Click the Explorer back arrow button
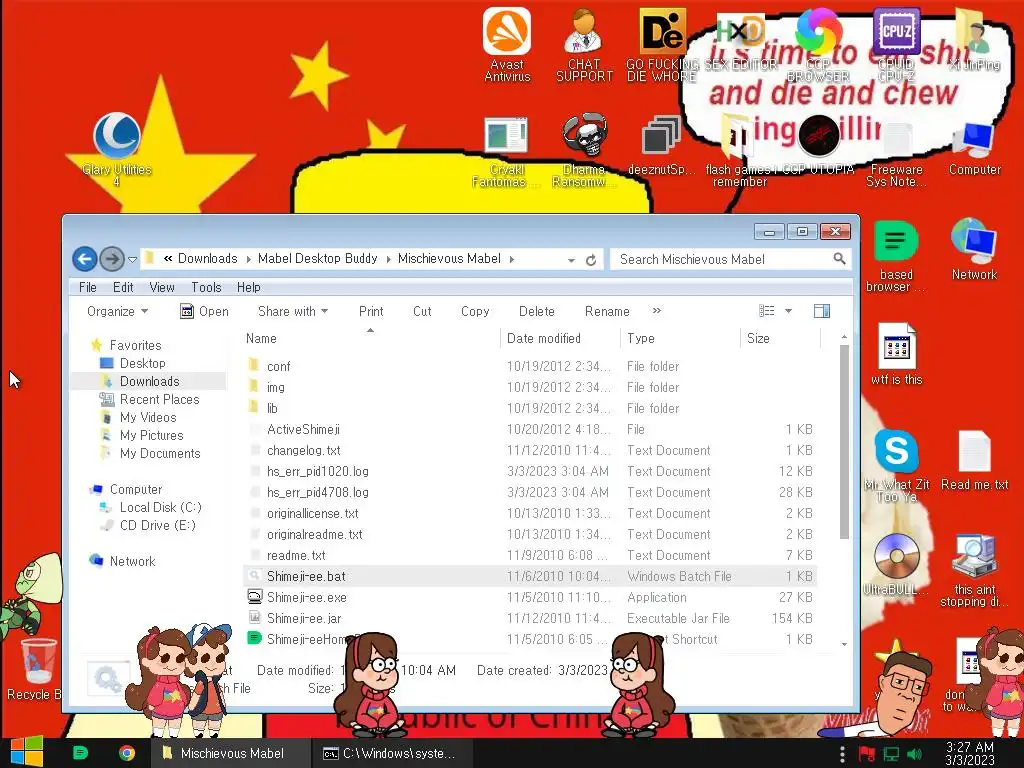 [x=84, y=259]
